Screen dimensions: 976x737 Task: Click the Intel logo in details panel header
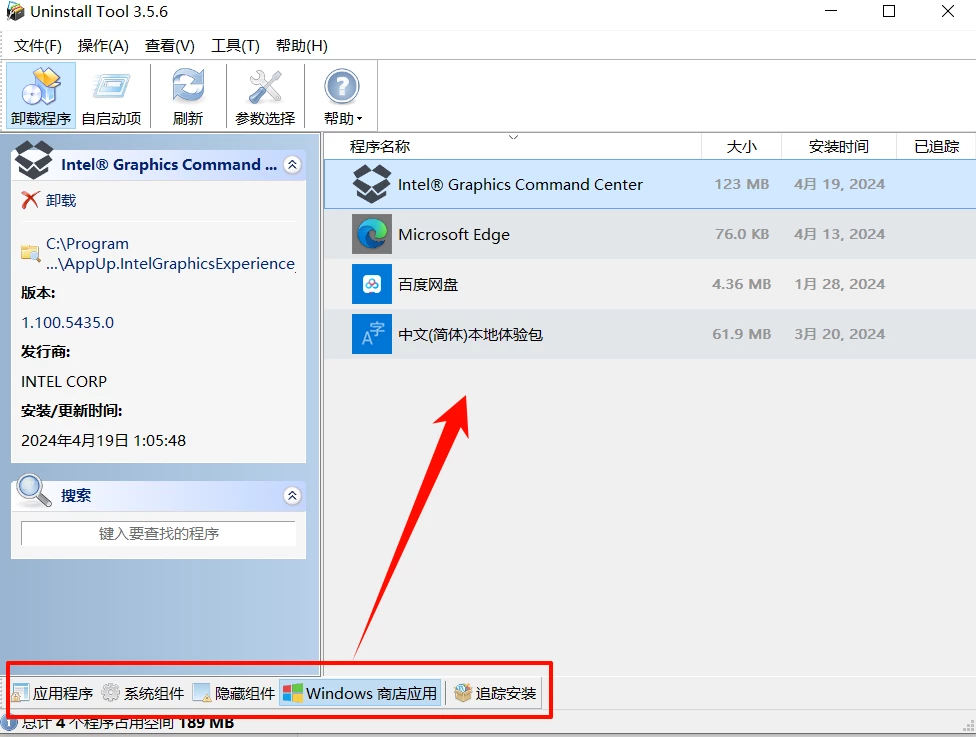click(x=34, y=160)
